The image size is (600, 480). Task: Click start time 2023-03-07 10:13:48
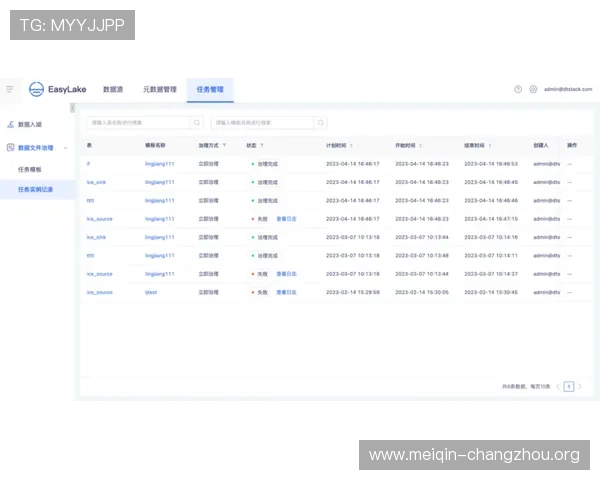coord(422,256)
